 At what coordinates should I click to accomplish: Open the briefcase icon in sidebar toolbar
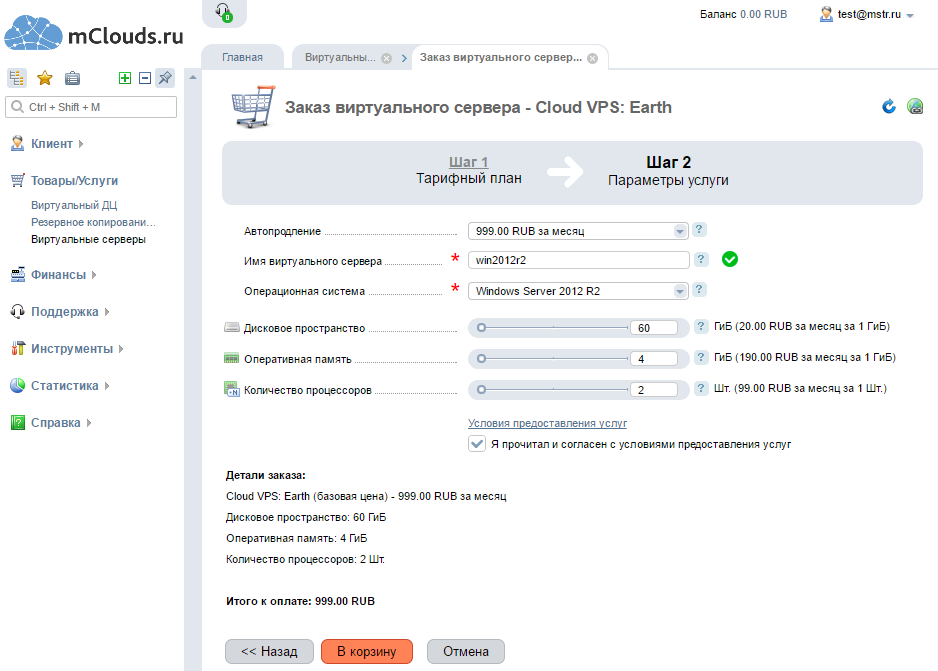coord(72,78)
